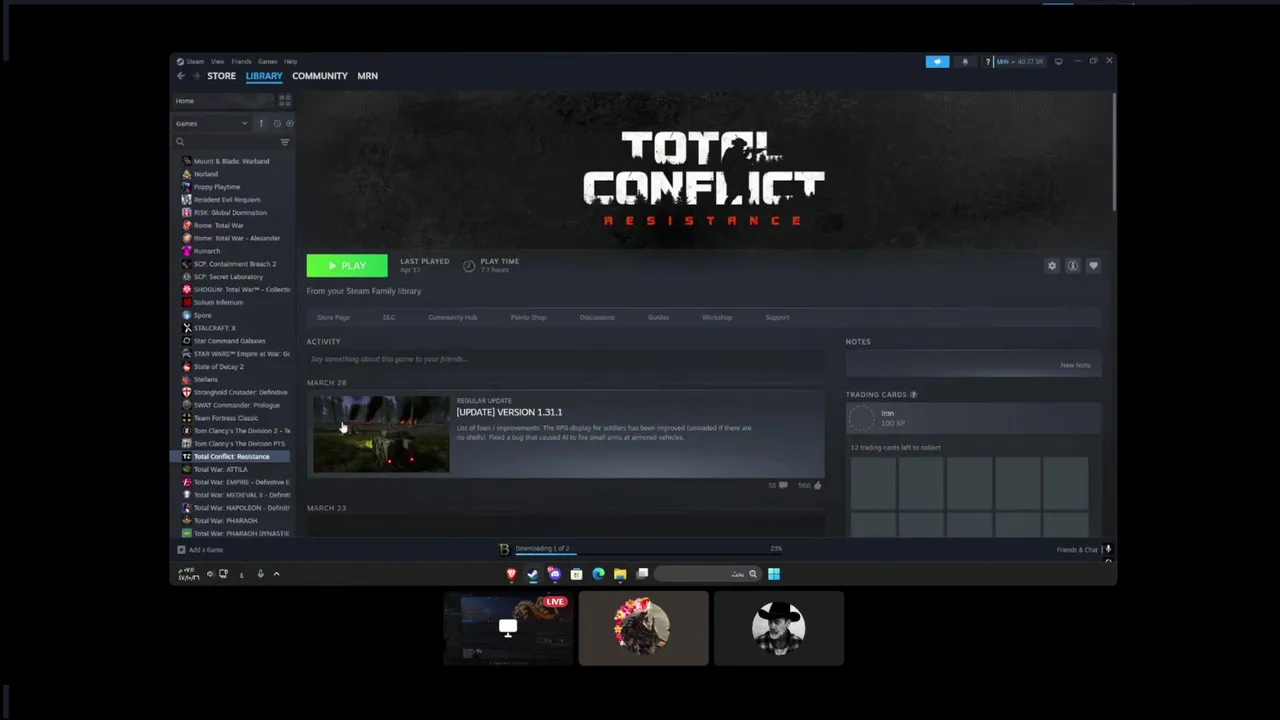The width and height of the screenshot is (1280, 720).
Task: Open MRN account dropdown at top right
Action: pos(1019,62)
